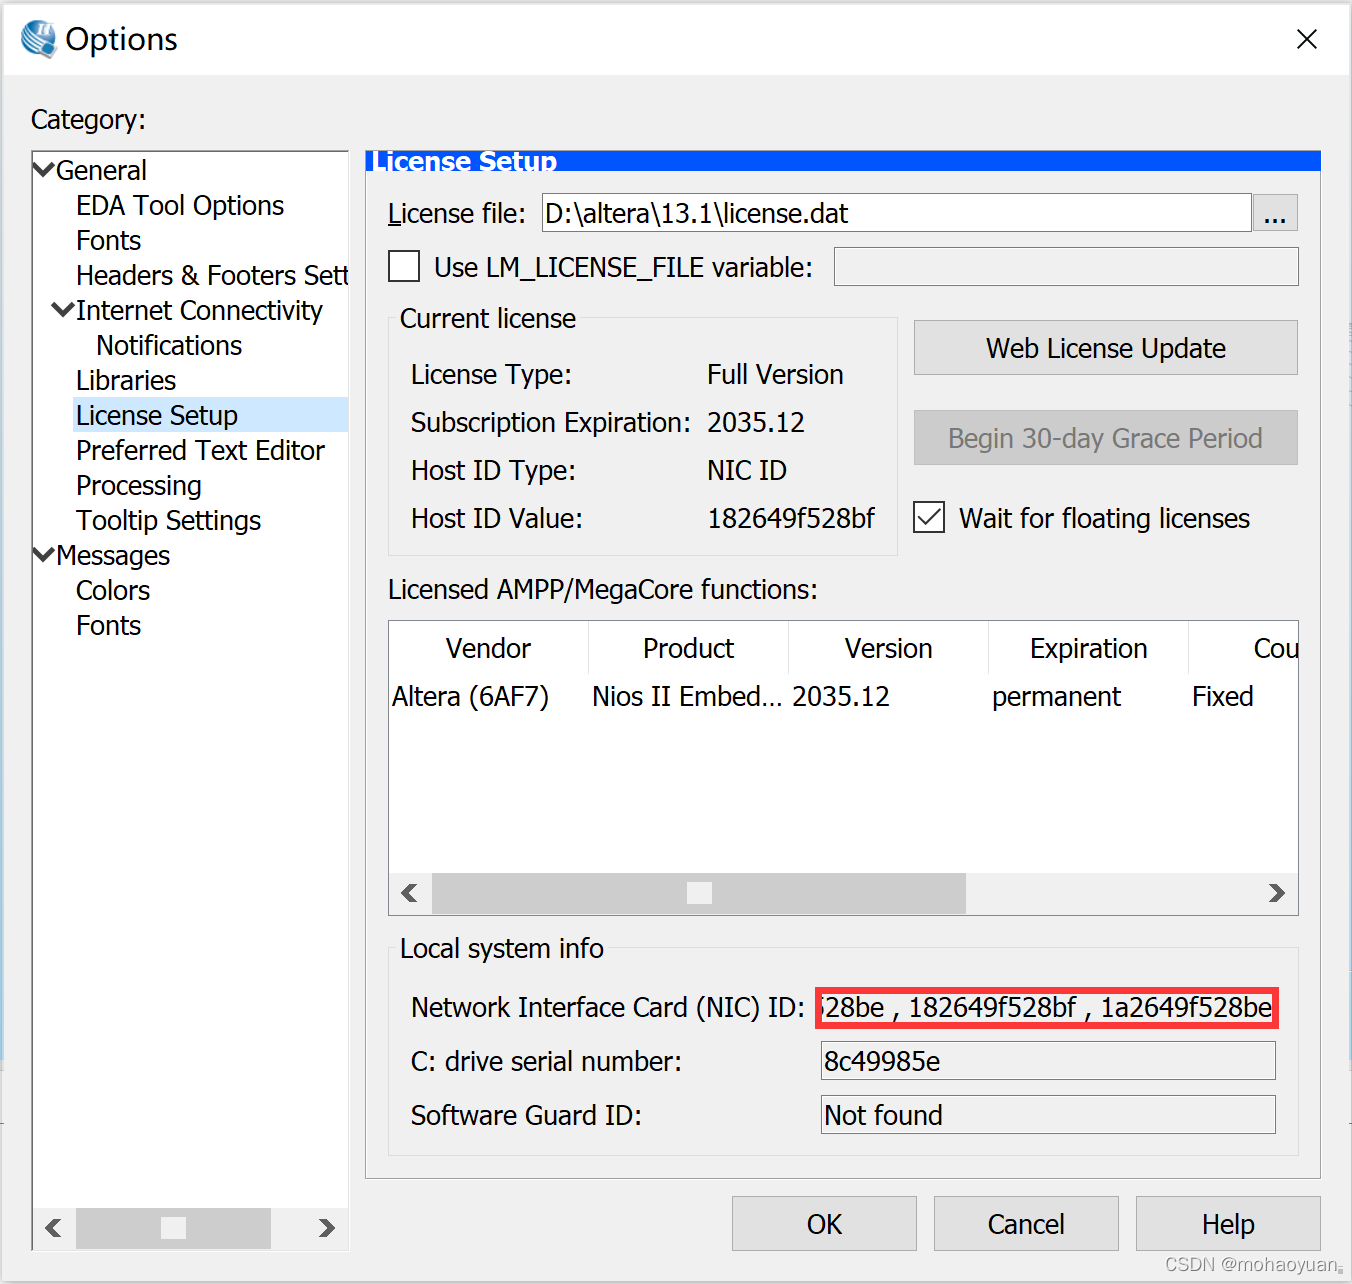
Task: Open Tooltip Settings
Action: coord(168,520)
